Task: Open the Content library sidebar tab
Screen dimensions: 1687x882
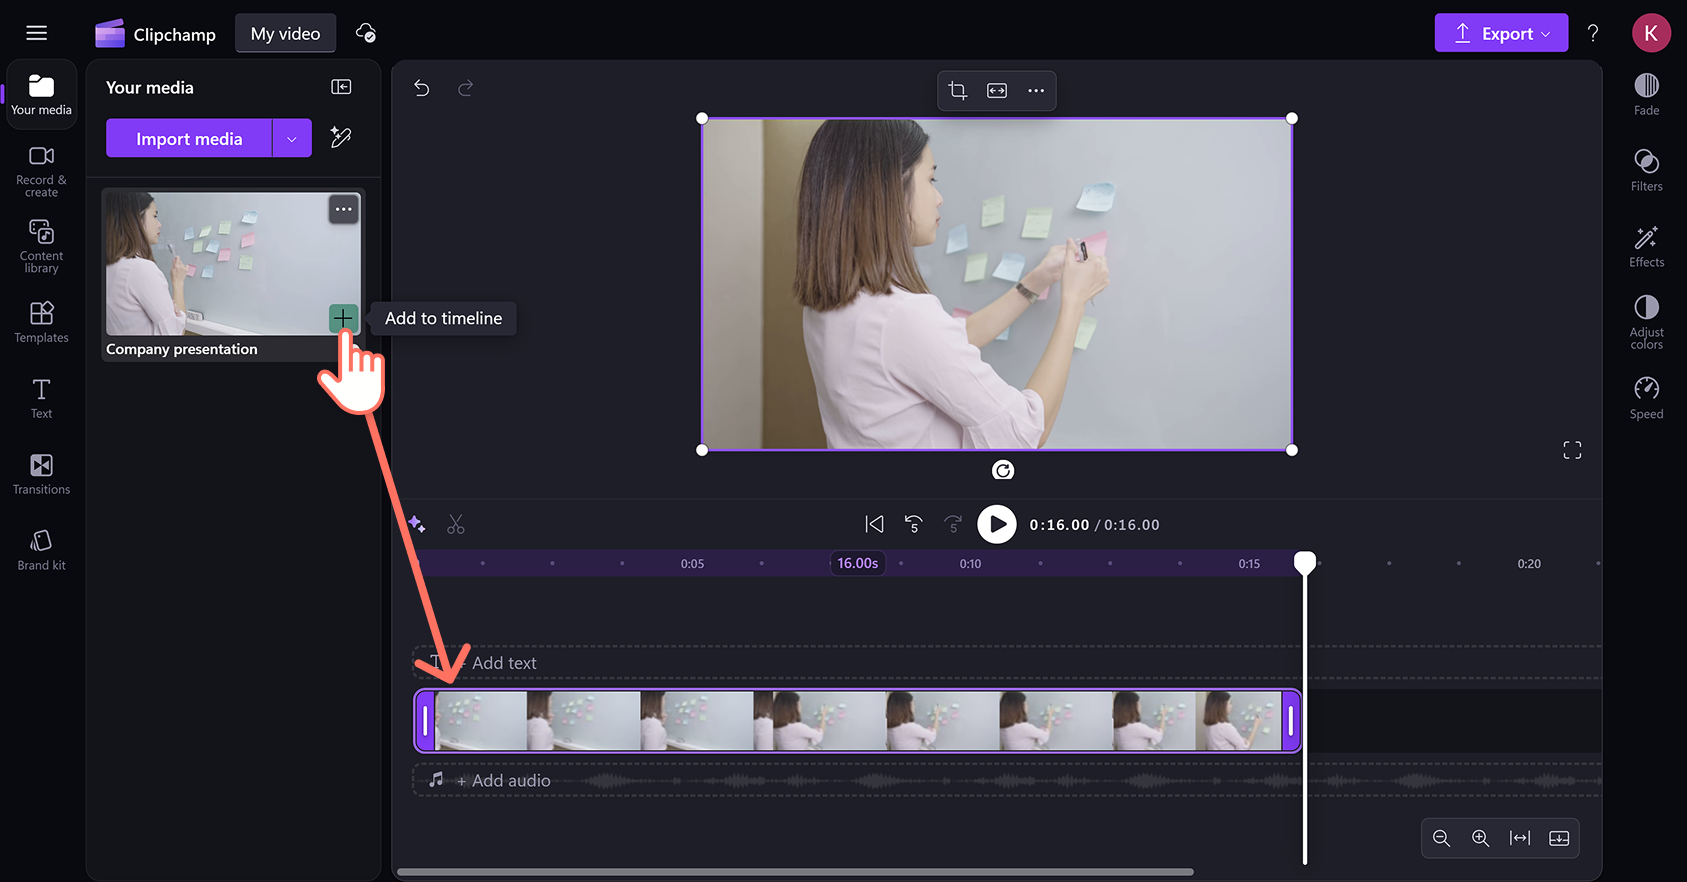Action: (41, 246)
